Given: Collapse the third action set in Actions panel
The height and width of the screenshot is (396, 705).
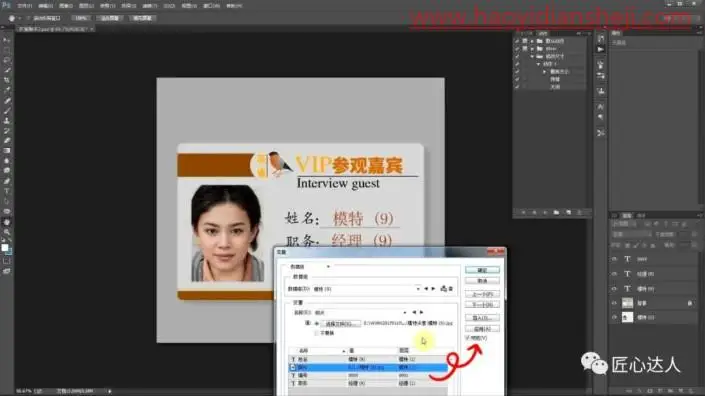Looking at the screenshot, I should (x=532, y=57).
